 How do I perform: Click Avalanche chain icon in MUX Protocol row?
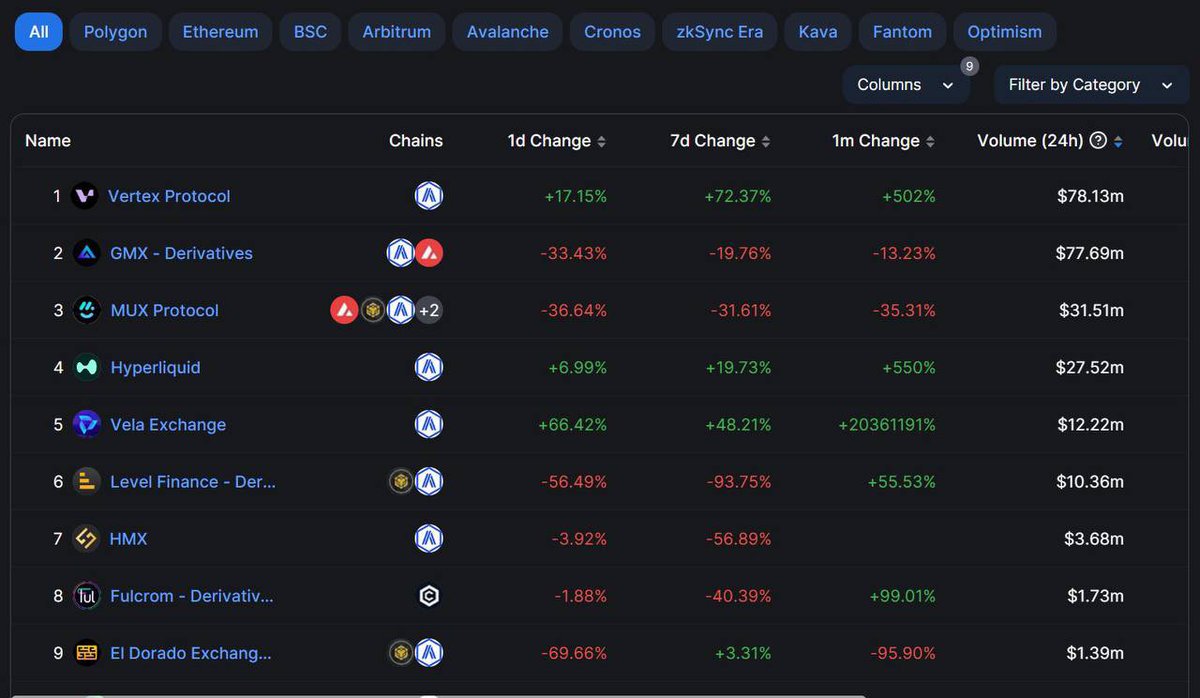345,310
